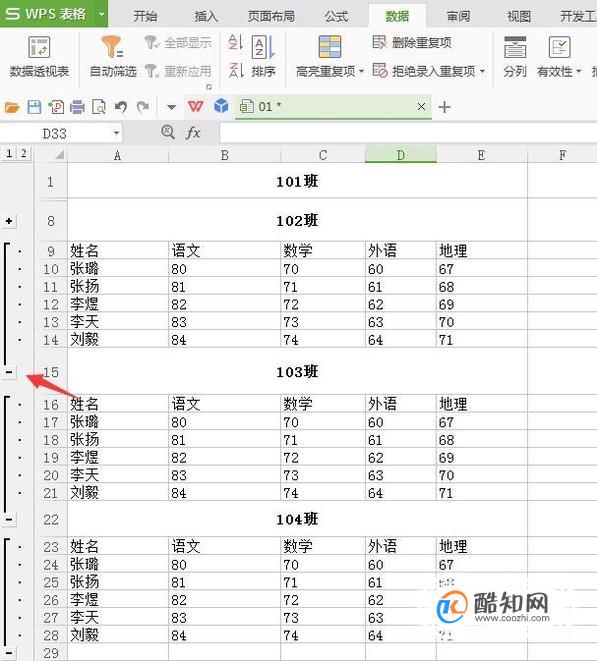
Task: Collapse the 103班 group with minus at row 22
Action: click(x=9, y=519)
